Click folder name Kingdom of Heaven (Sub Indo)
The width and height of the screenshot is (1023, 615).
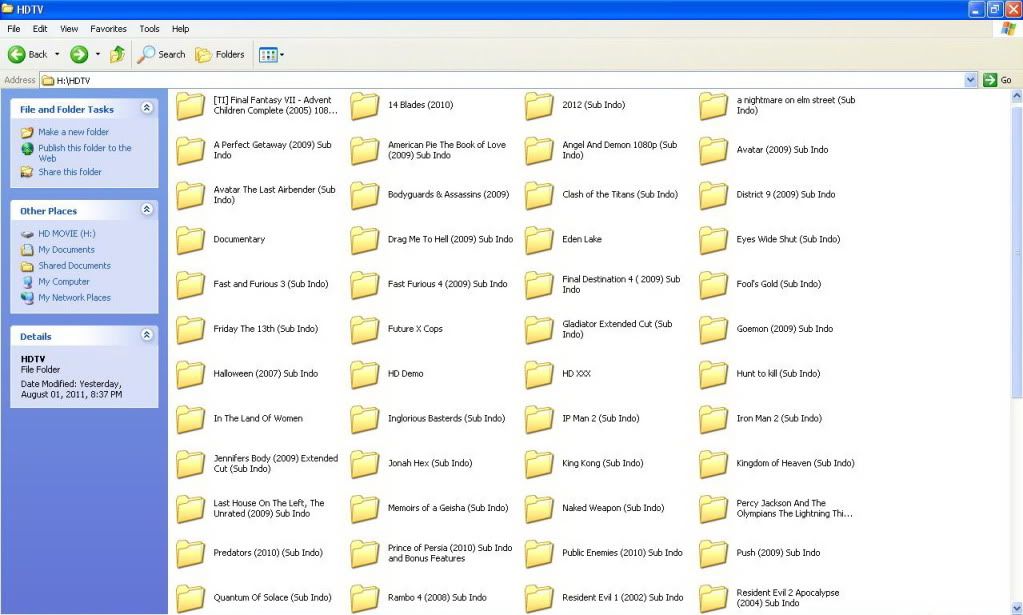pyautogui.click(x=795, y=463)
